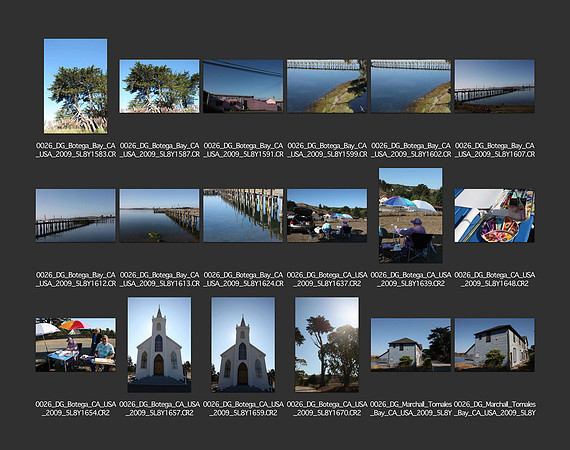This screenshot has height=450, width=570.
Task: Open the pier pilings reflection thumbnail 5L8Y1624
Action: click(x=243, y=216)
